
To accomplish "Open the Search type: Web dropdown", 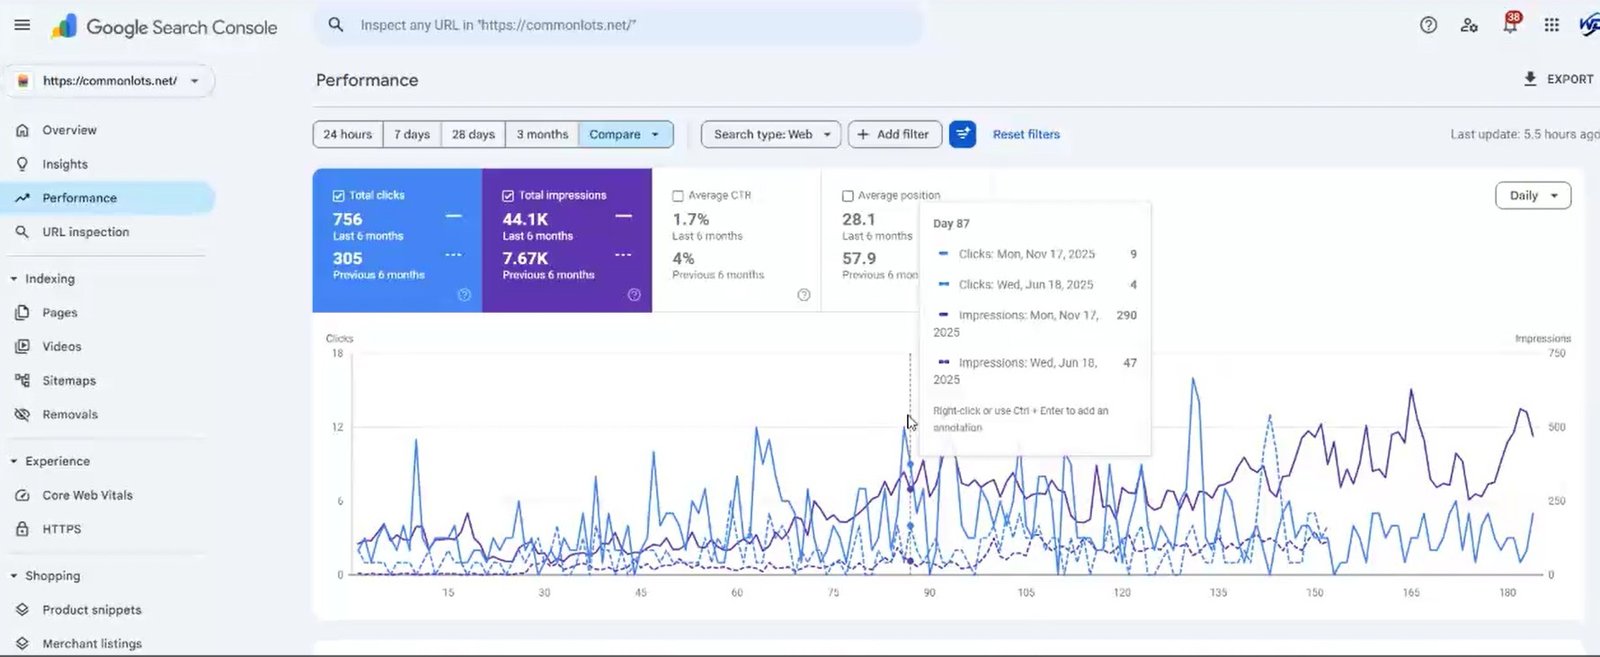I will tap(771, 134).
